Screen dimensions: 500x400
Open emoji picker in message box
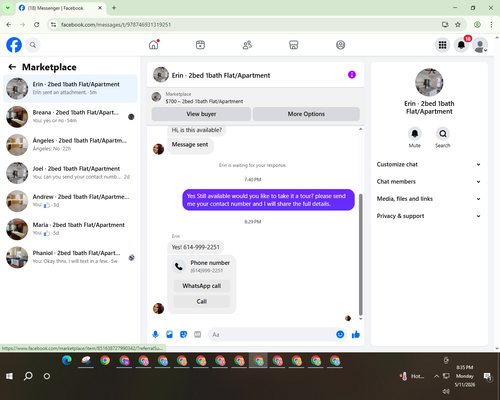pyautogui.click(x=340, y=334)
